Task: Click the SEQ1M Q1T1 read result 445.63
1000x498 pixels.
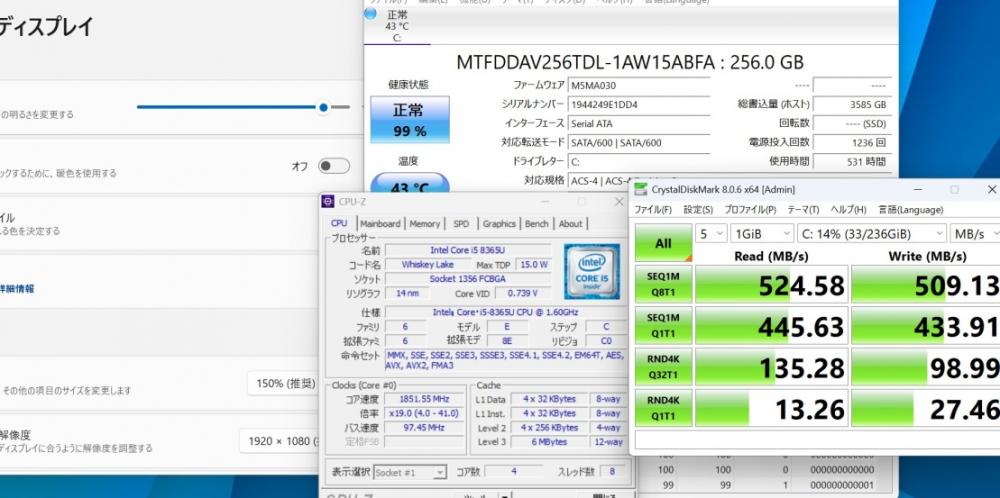Action: 771,325
